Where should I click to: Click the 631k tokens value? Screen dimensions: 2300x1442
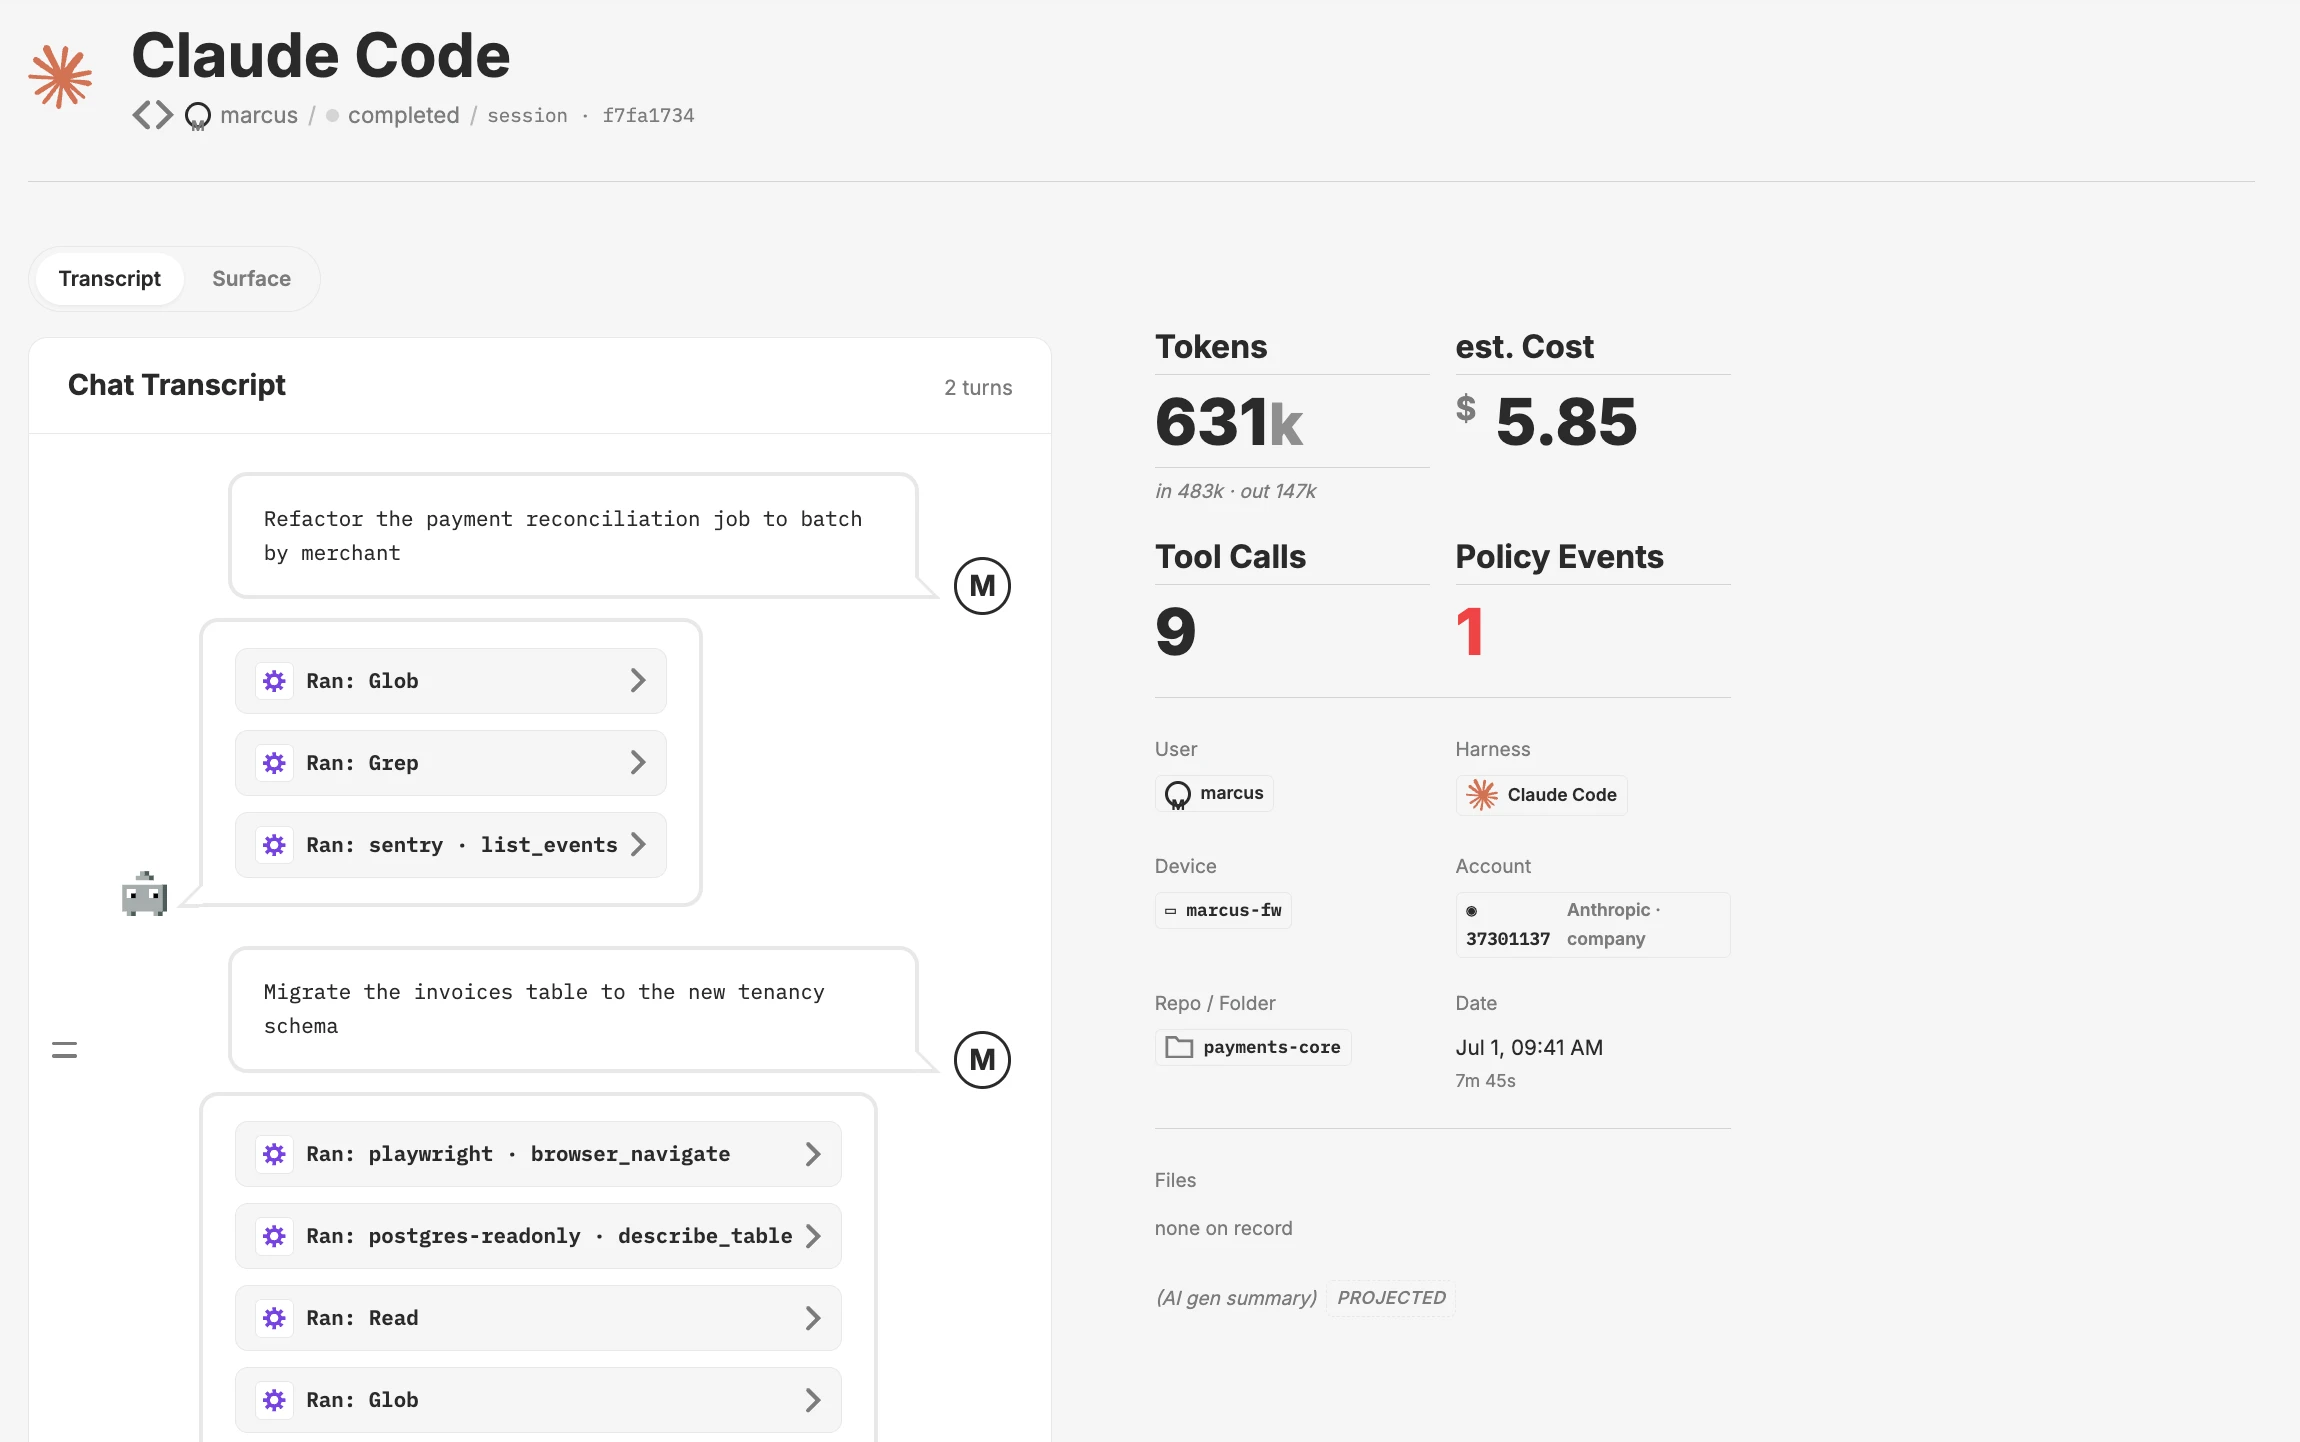(x=1229, y=422)
